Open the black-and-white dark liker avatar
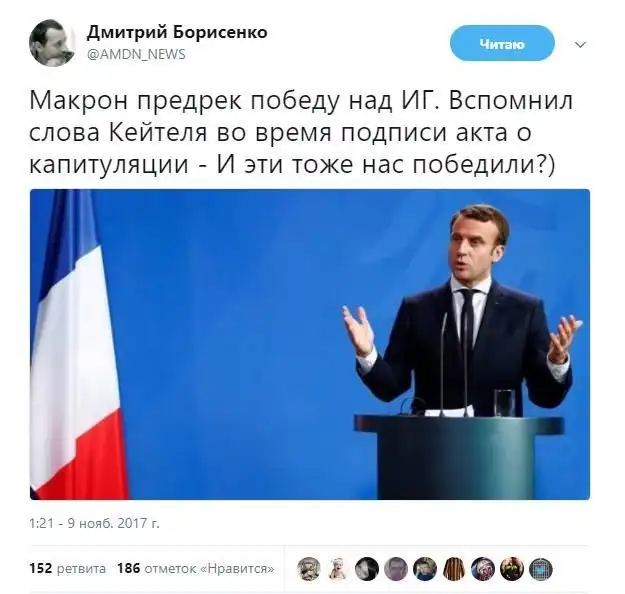Image resolution: width=625 pixels, height=594 pixels. [x=367, y=568]
